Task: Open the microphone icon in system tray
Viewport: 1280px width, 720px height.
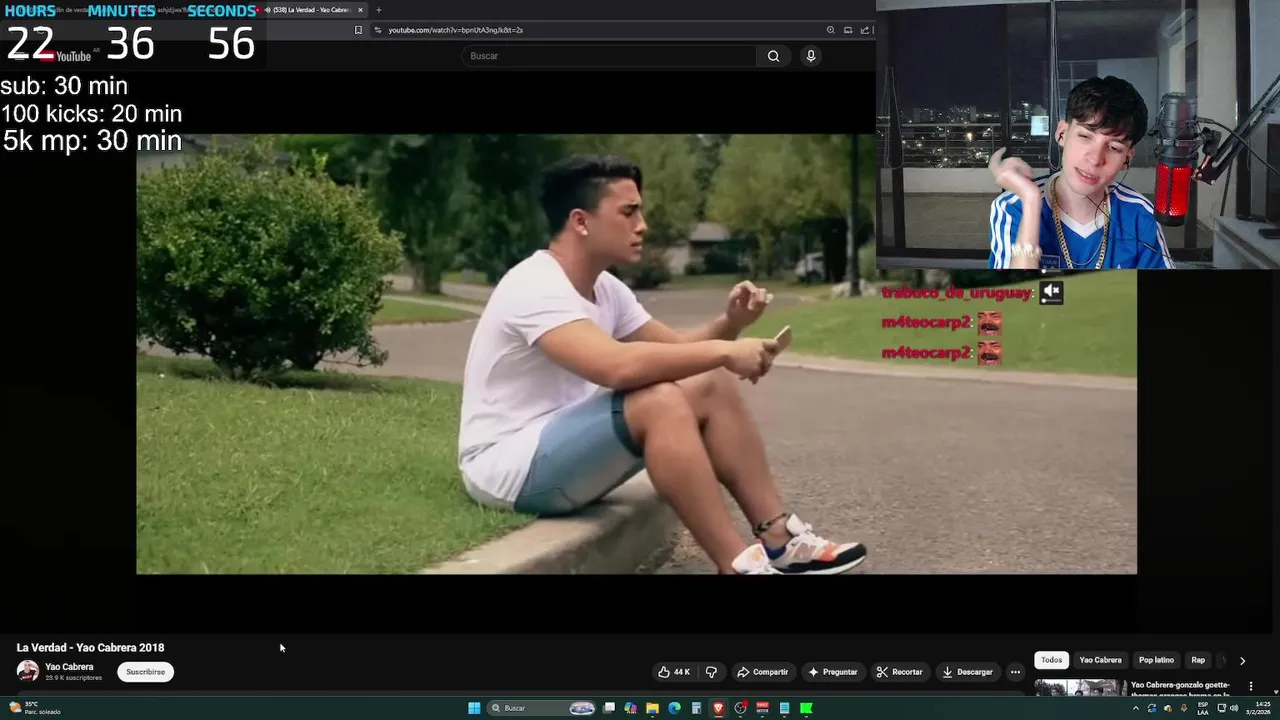Action: [x=1184, y=708]
